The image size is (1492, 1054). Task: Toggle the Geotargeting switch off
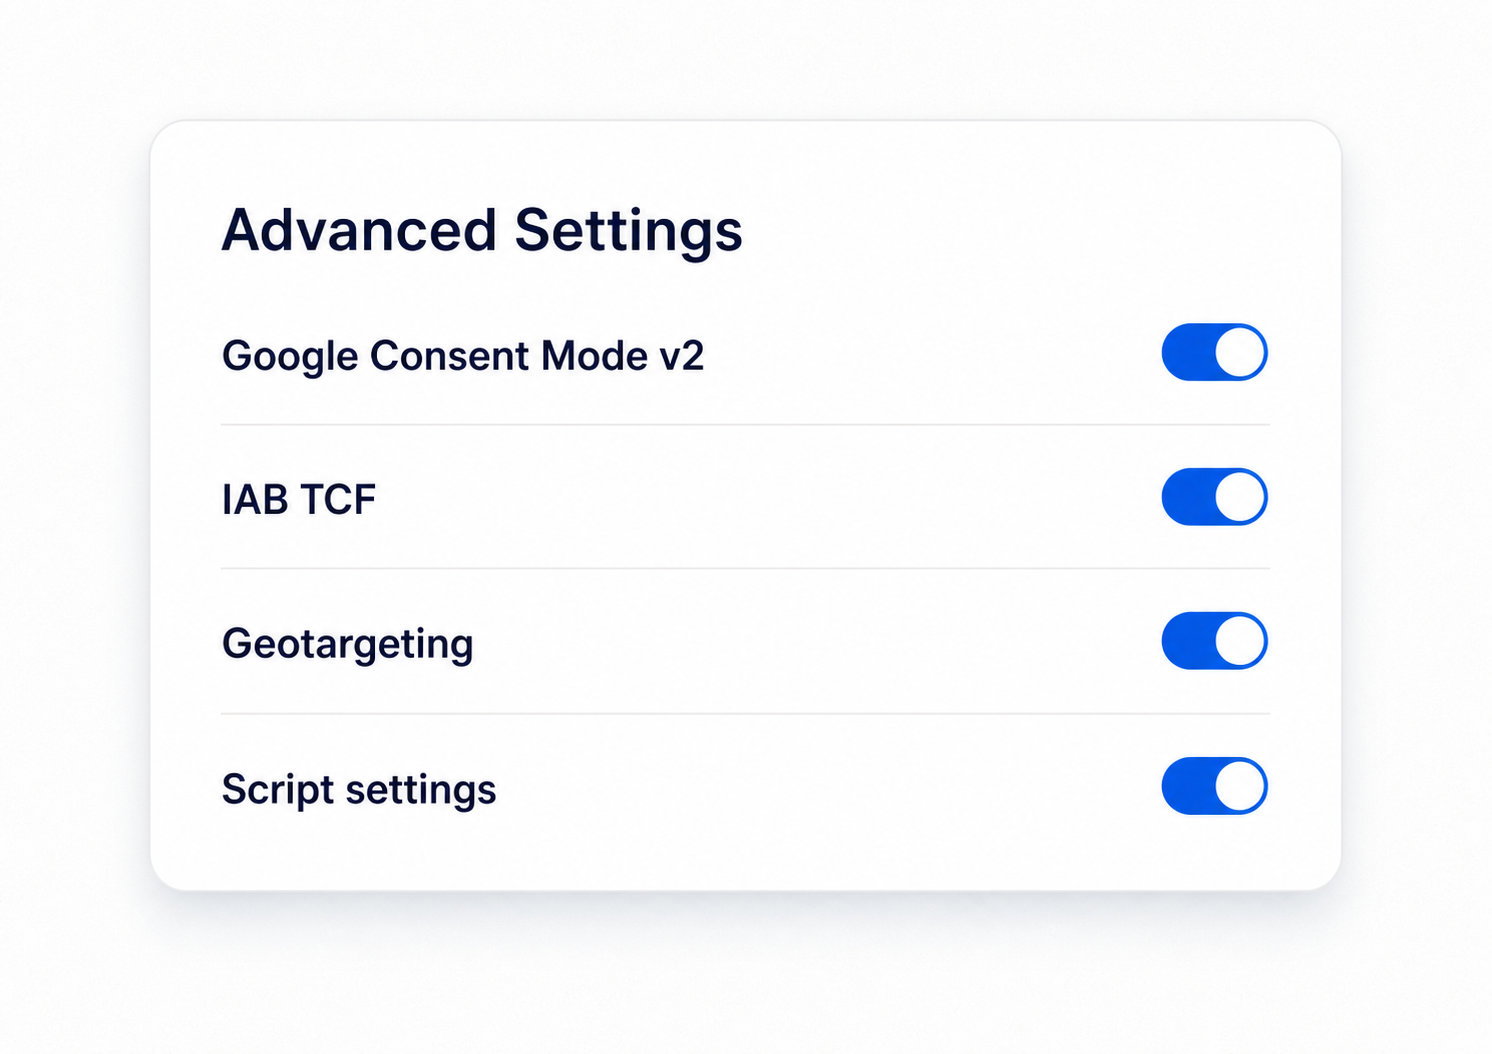[x=1214, y=641]
